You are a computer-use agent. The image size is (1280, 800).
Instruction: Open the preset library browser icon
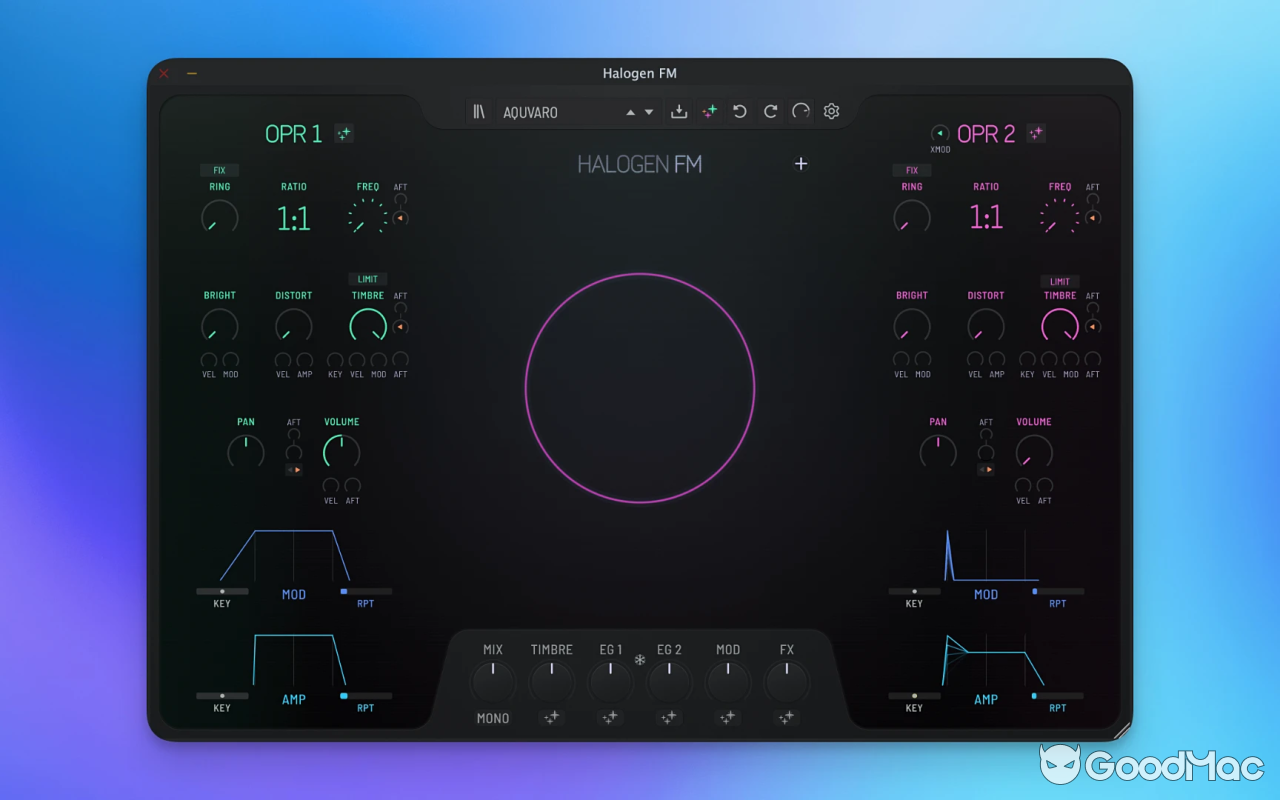click(x=479, y=111)
